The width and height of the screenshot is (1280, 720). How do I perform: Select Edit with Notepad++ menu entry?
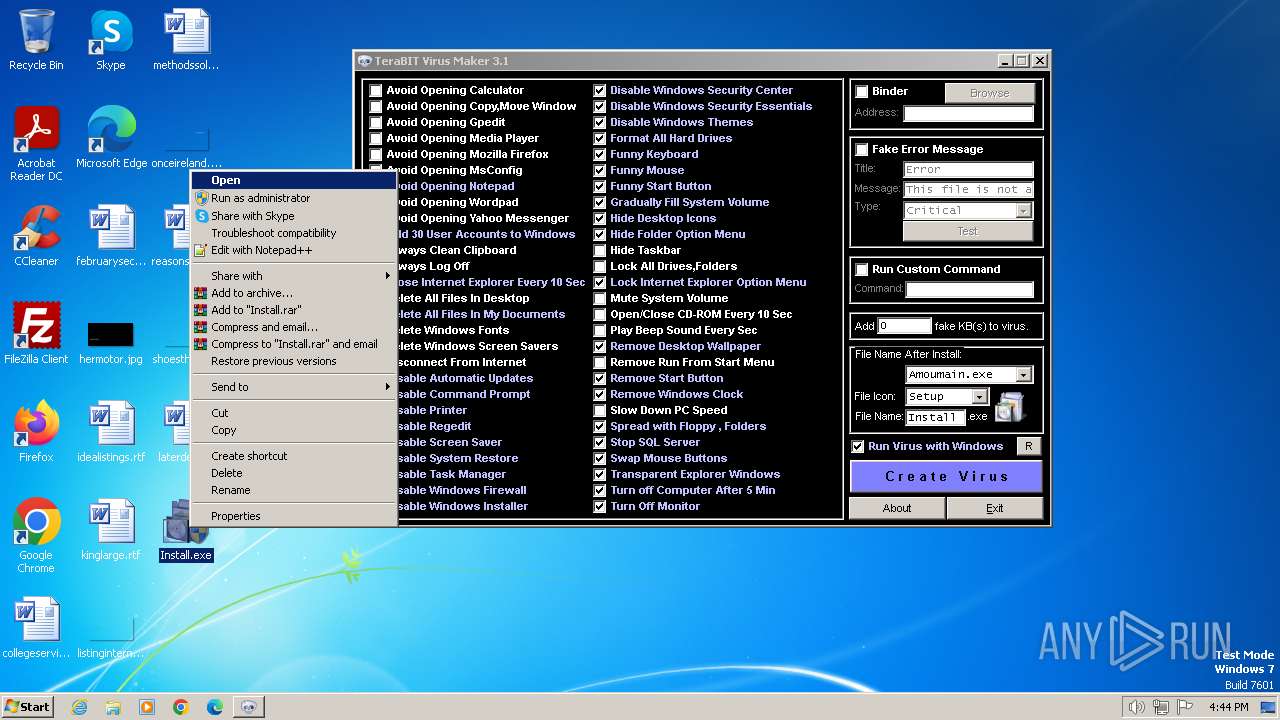294,250
